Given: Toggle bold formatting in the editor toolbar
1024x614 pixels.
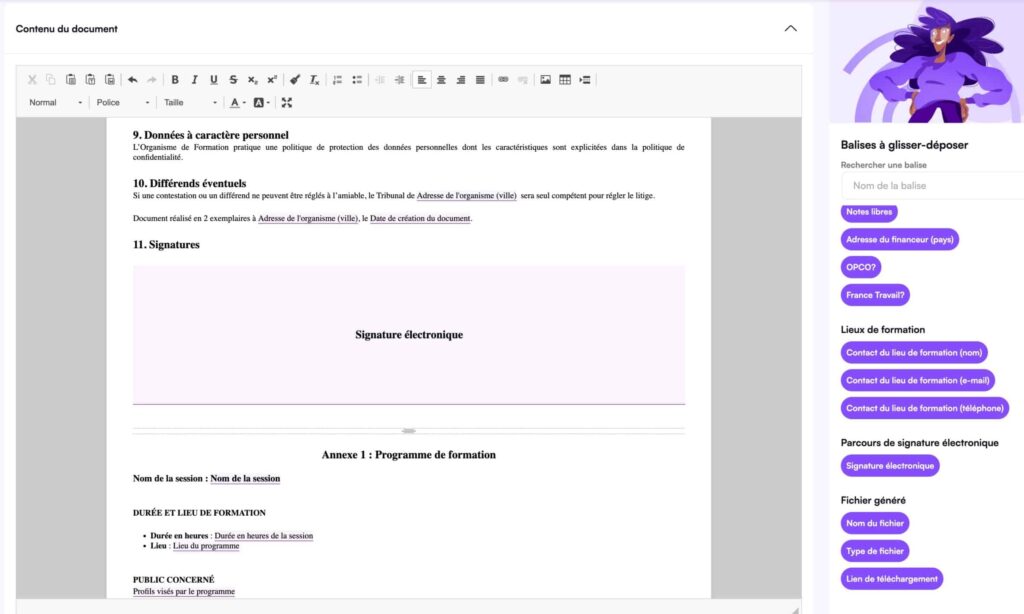Looking at the screenshot, I should pyautogui.click(x=175, y=80).
